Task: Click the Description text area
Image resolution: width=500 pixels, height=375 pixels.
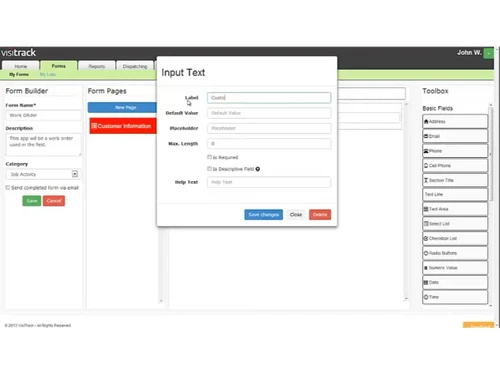Action: point(43,144)
